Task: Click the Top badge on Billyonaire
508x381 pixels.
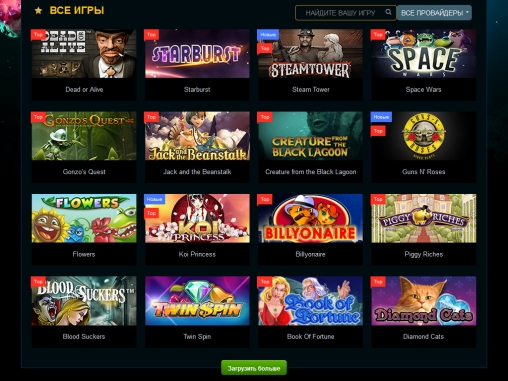Action: (265, 199)
